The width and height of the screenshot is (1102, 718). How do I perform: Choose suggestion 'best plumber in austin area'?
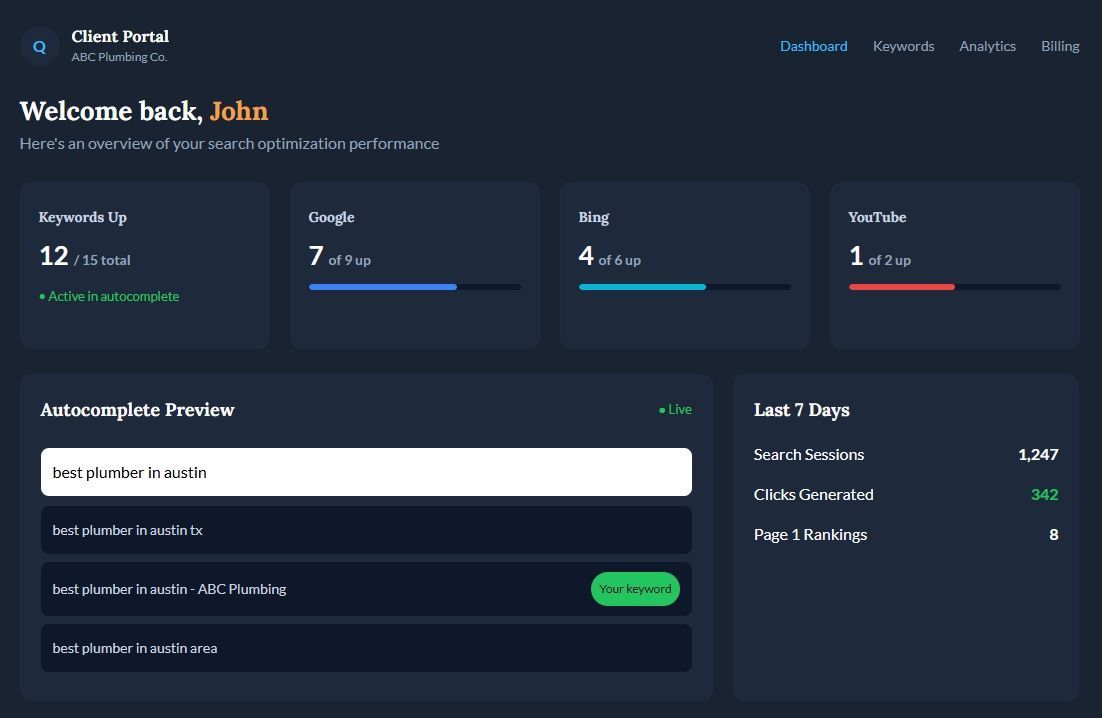366,648
